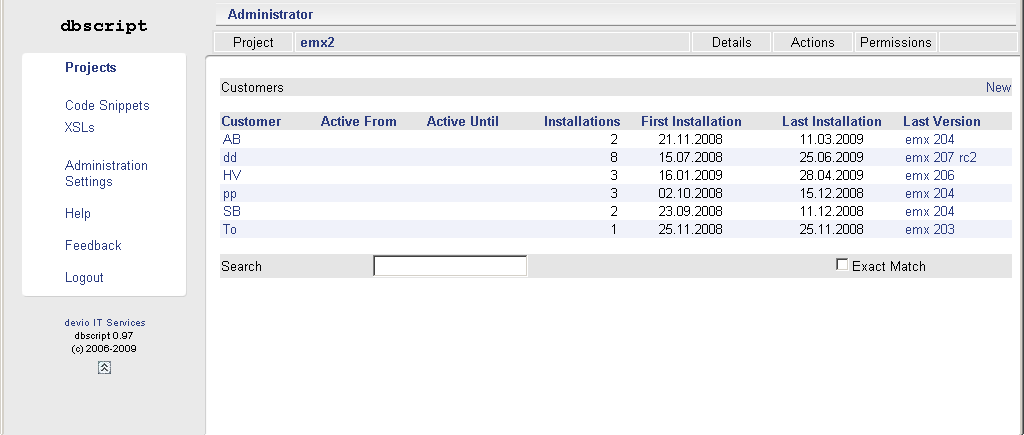Select first installation date 23.09.2008

point(690,212)
